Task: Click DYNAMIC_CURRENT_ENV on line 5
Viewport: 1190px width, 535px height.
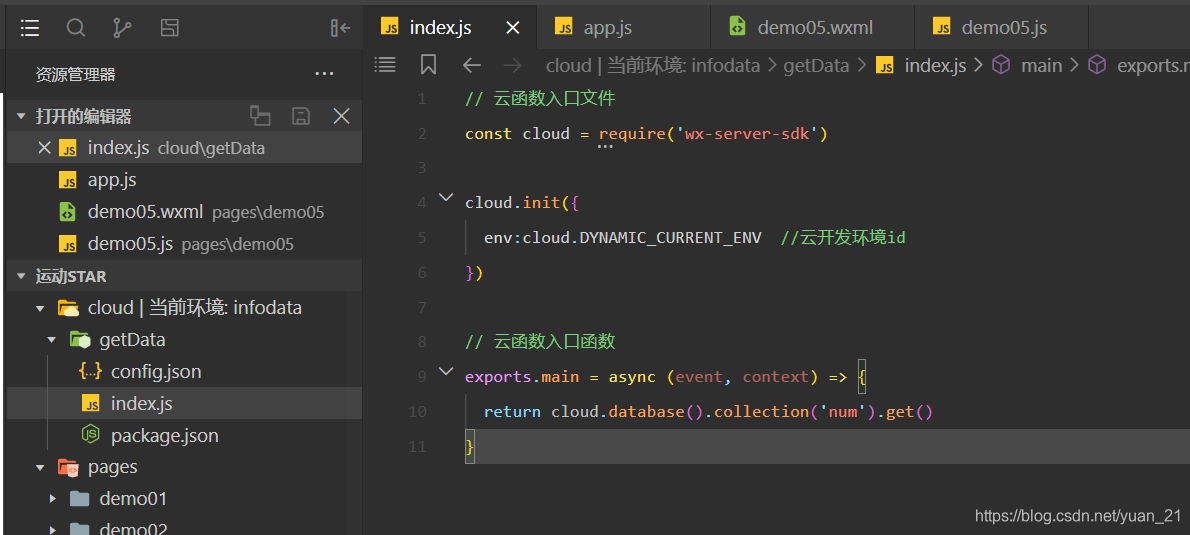Action: tap(670, 238)
